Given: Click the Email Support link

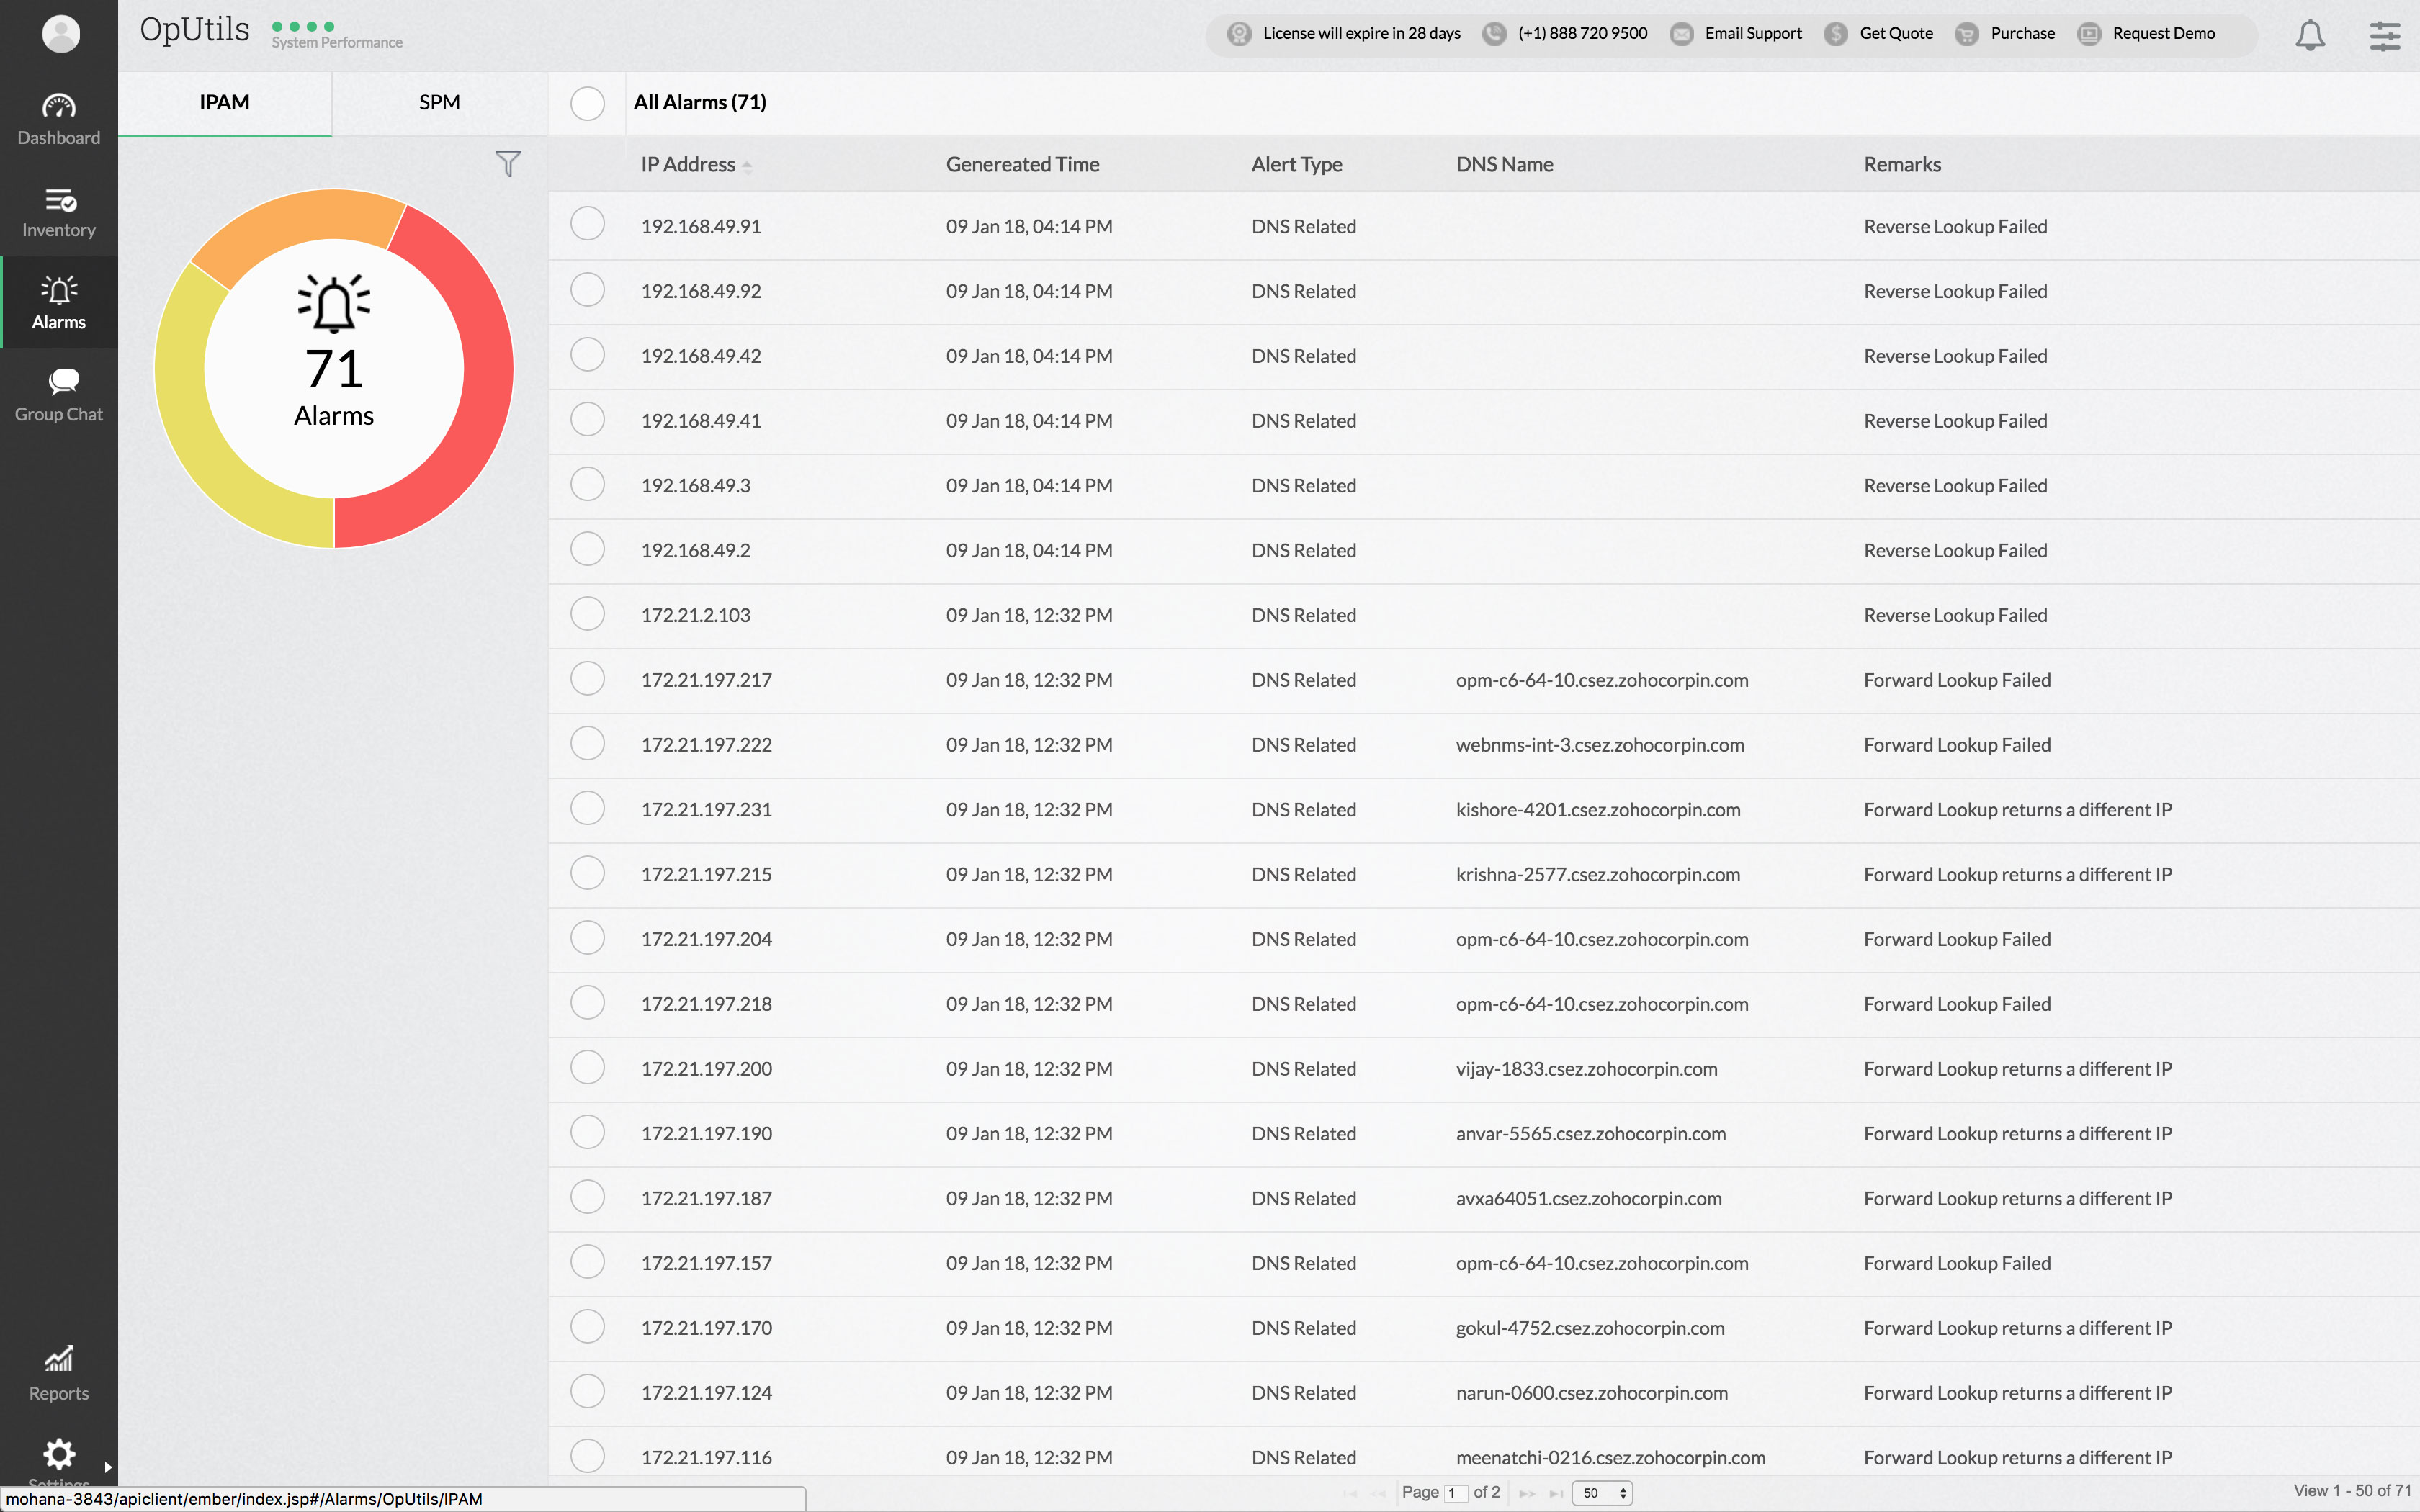Looking at the screenshot, I should click(x=1752, y=33).
